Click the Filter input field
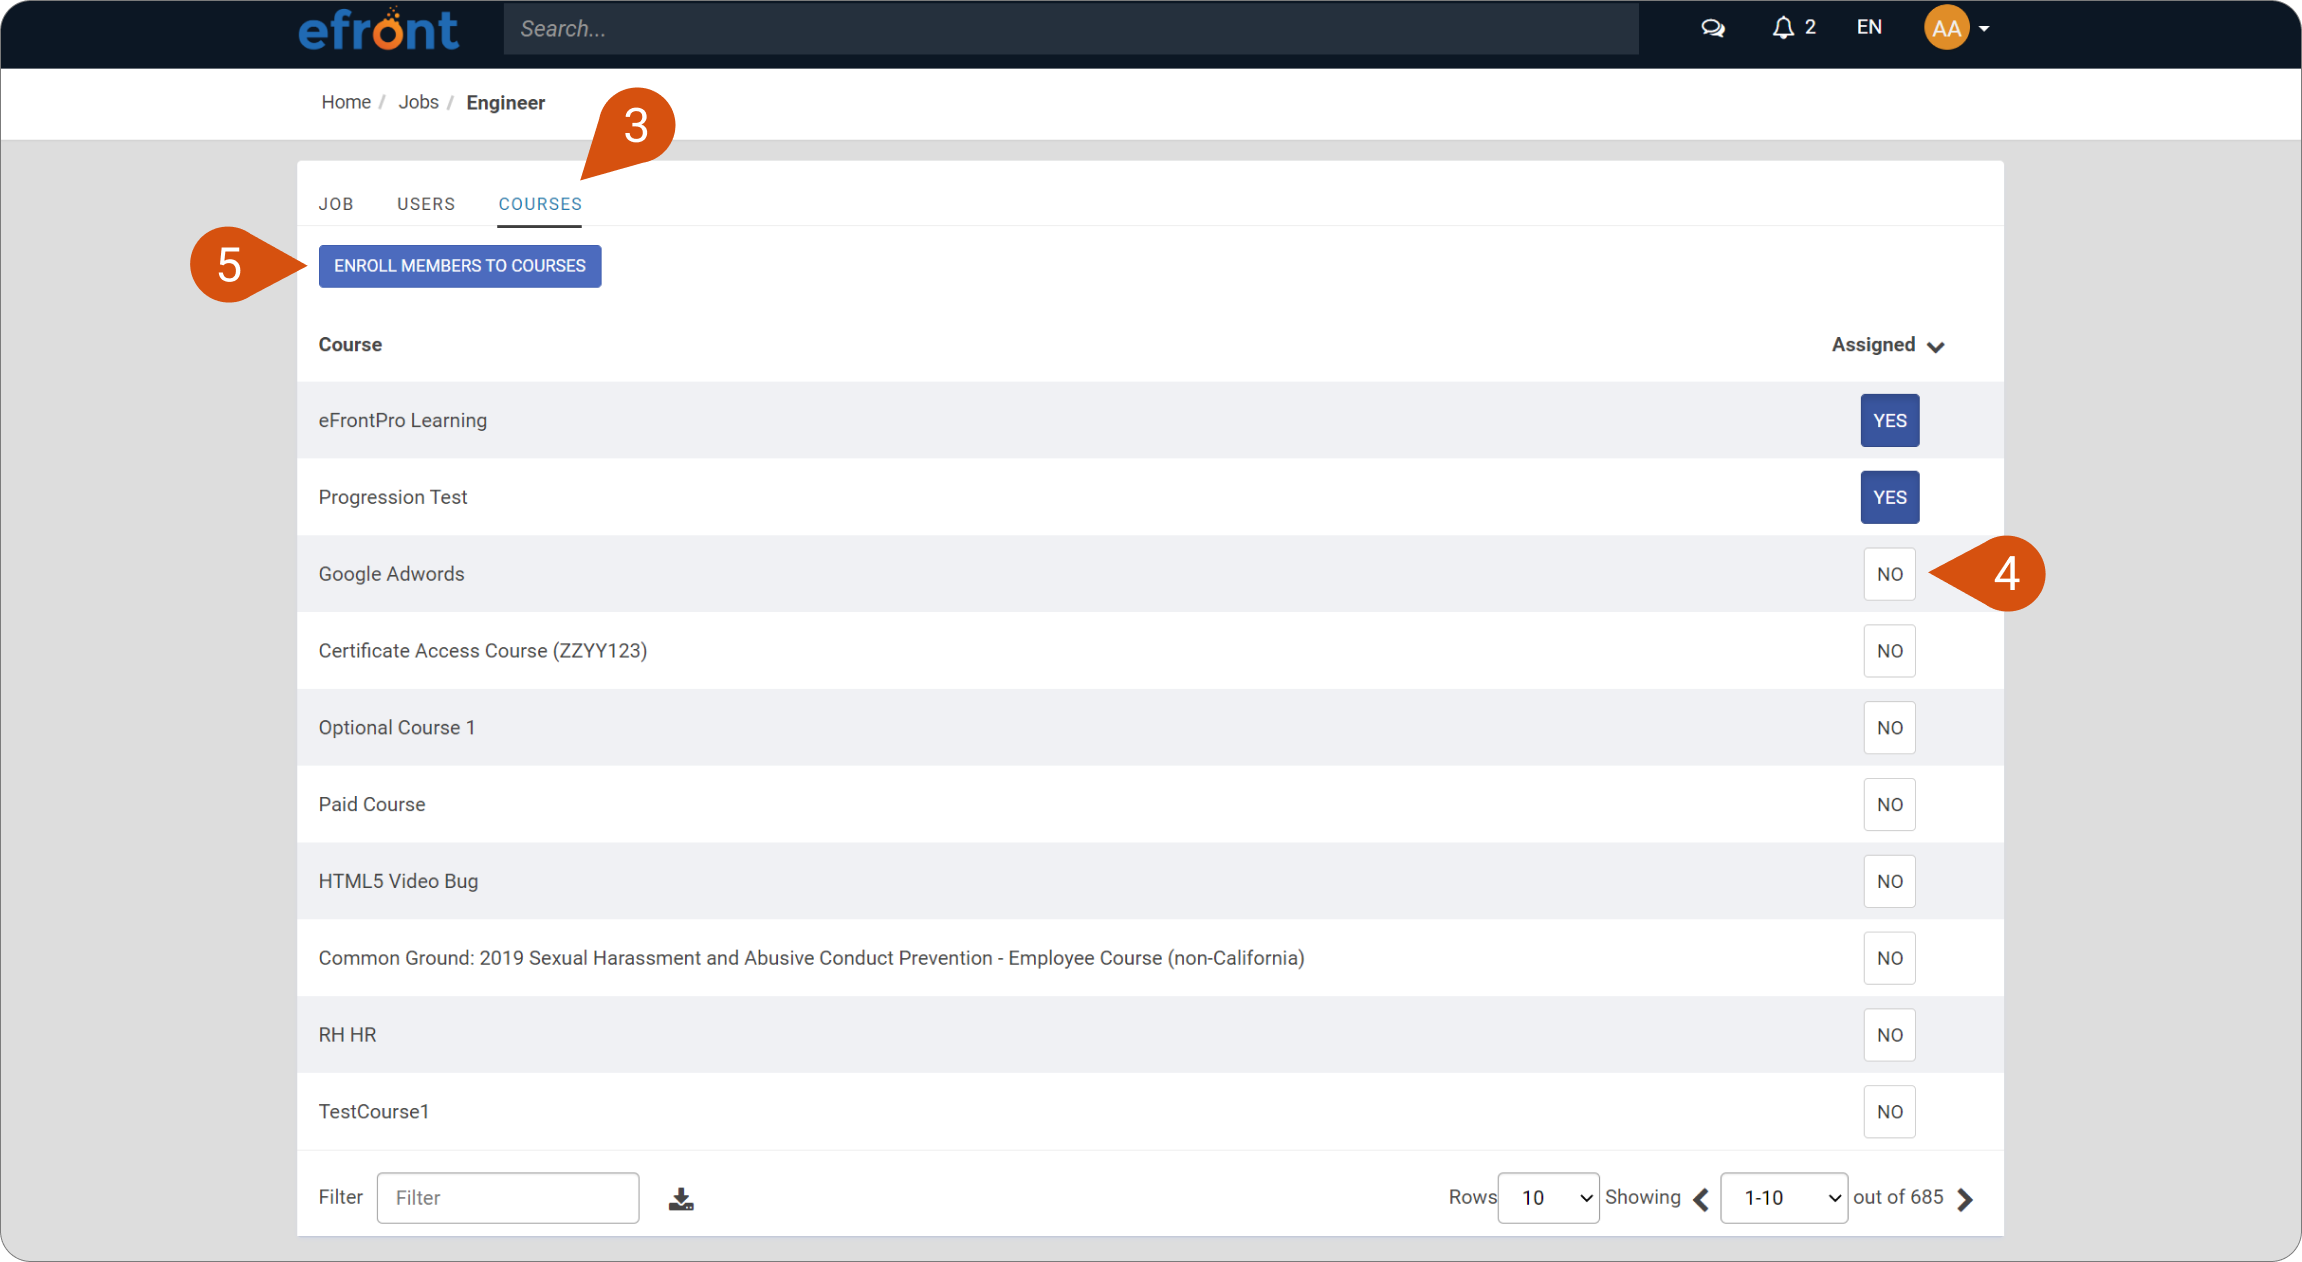Screen dimensions: 2302x1262 508,1197
